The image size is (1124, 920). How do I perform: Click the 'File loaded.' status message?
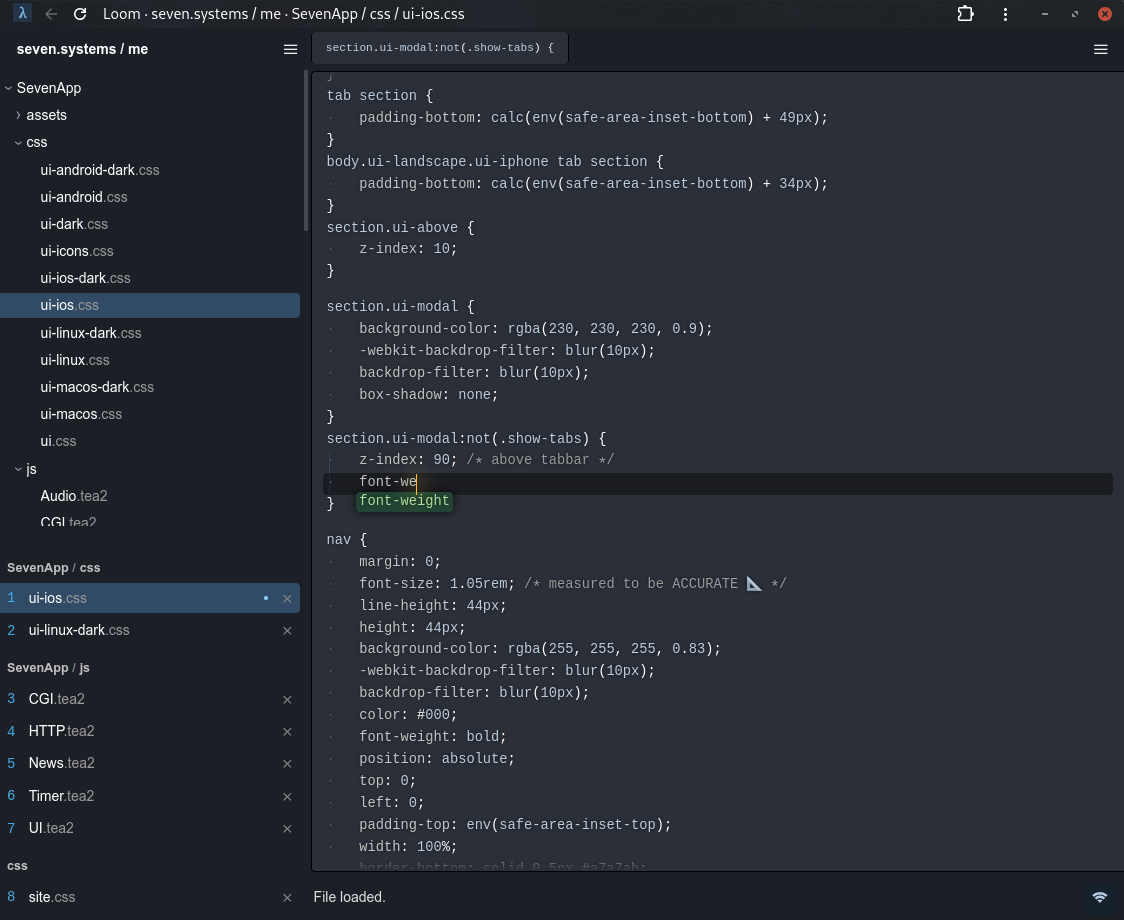(x=349, y=898)
